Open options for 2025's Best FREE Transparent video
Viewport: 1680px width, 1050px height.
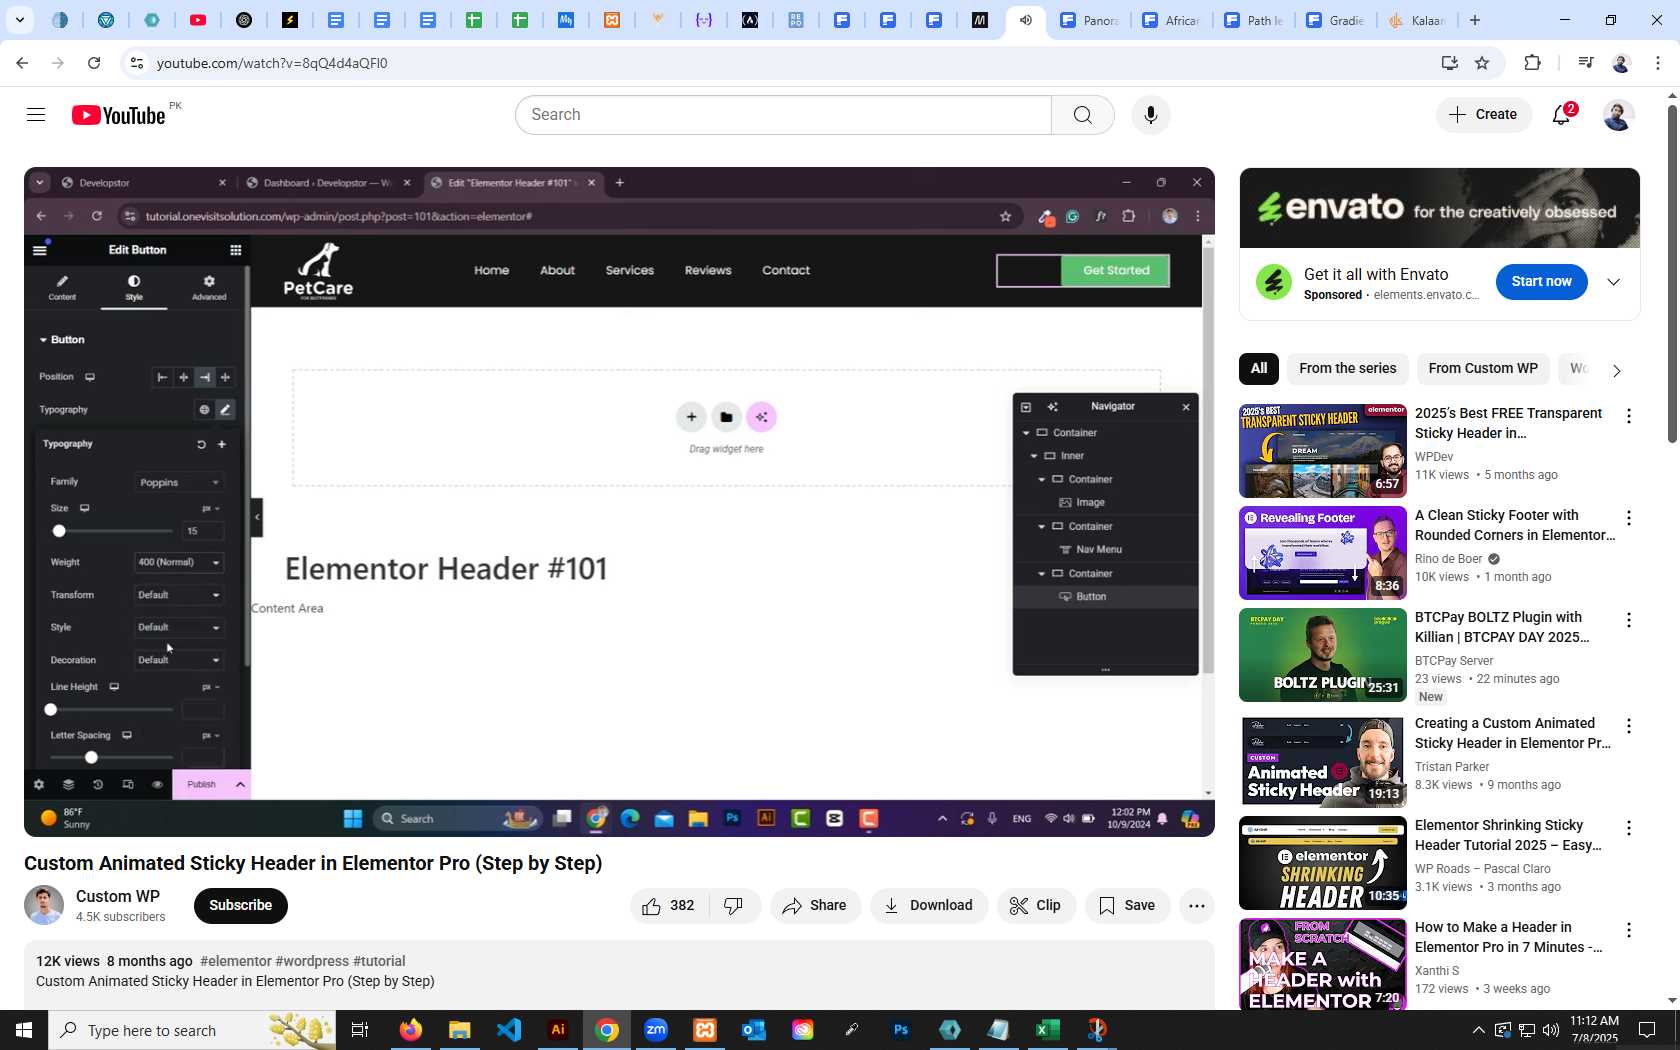(x=1629, y=416)
